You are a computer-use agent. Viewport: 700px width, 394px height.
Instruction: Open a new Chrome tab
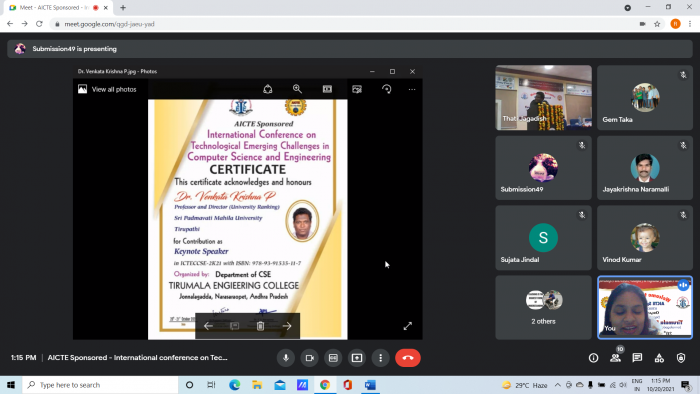(x=123, y=8)
